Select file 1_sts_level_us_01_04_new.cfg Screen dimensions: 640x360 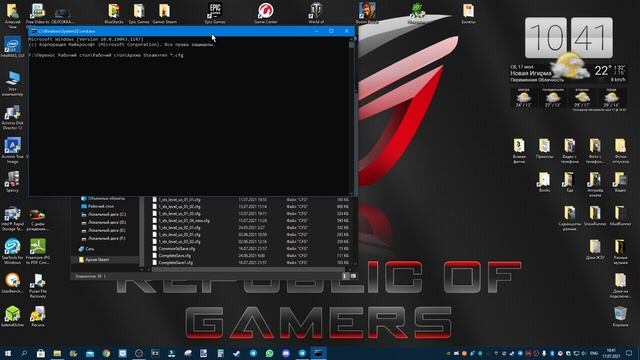184,220
